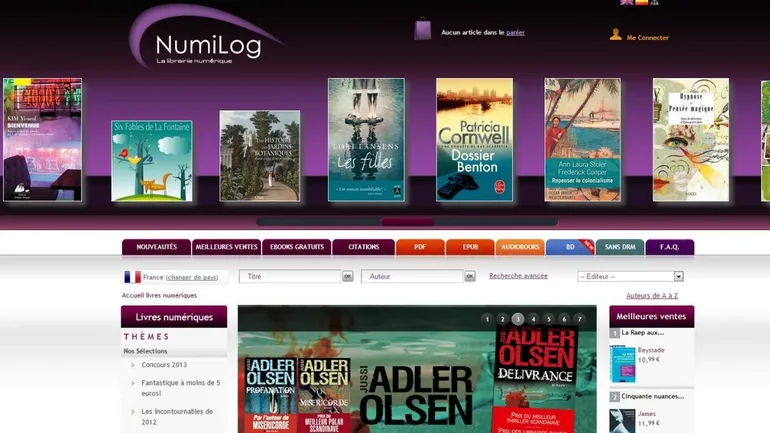770x433 pixels.
Task: Select slide 3 in banner carousel
Action: click(518, 319)
